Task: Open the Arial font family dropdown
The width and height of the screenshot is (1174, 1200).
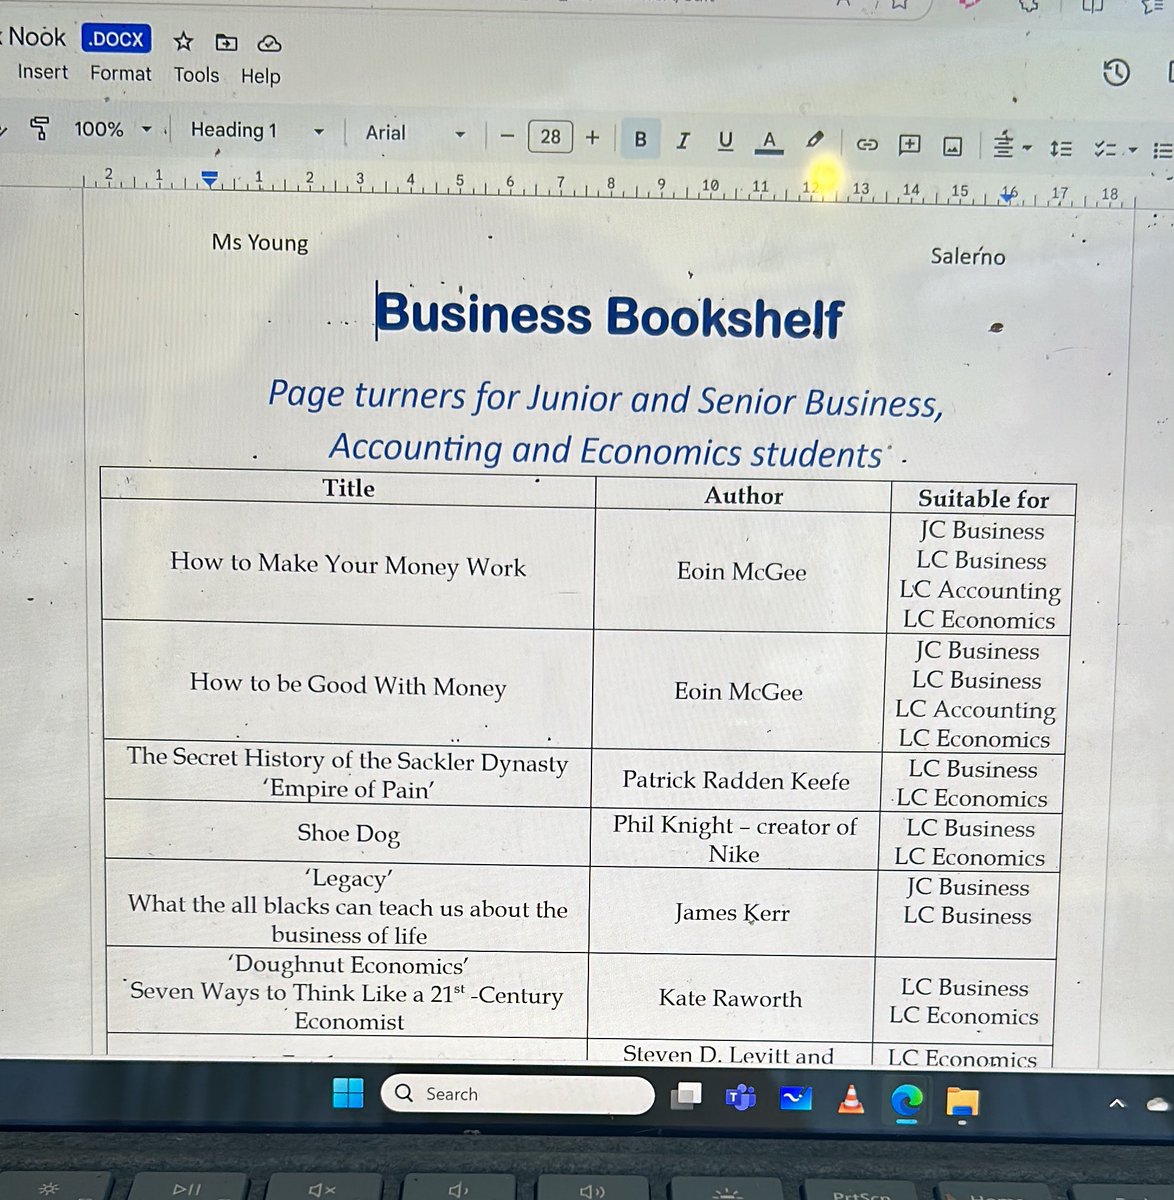Action: point(415,133)
